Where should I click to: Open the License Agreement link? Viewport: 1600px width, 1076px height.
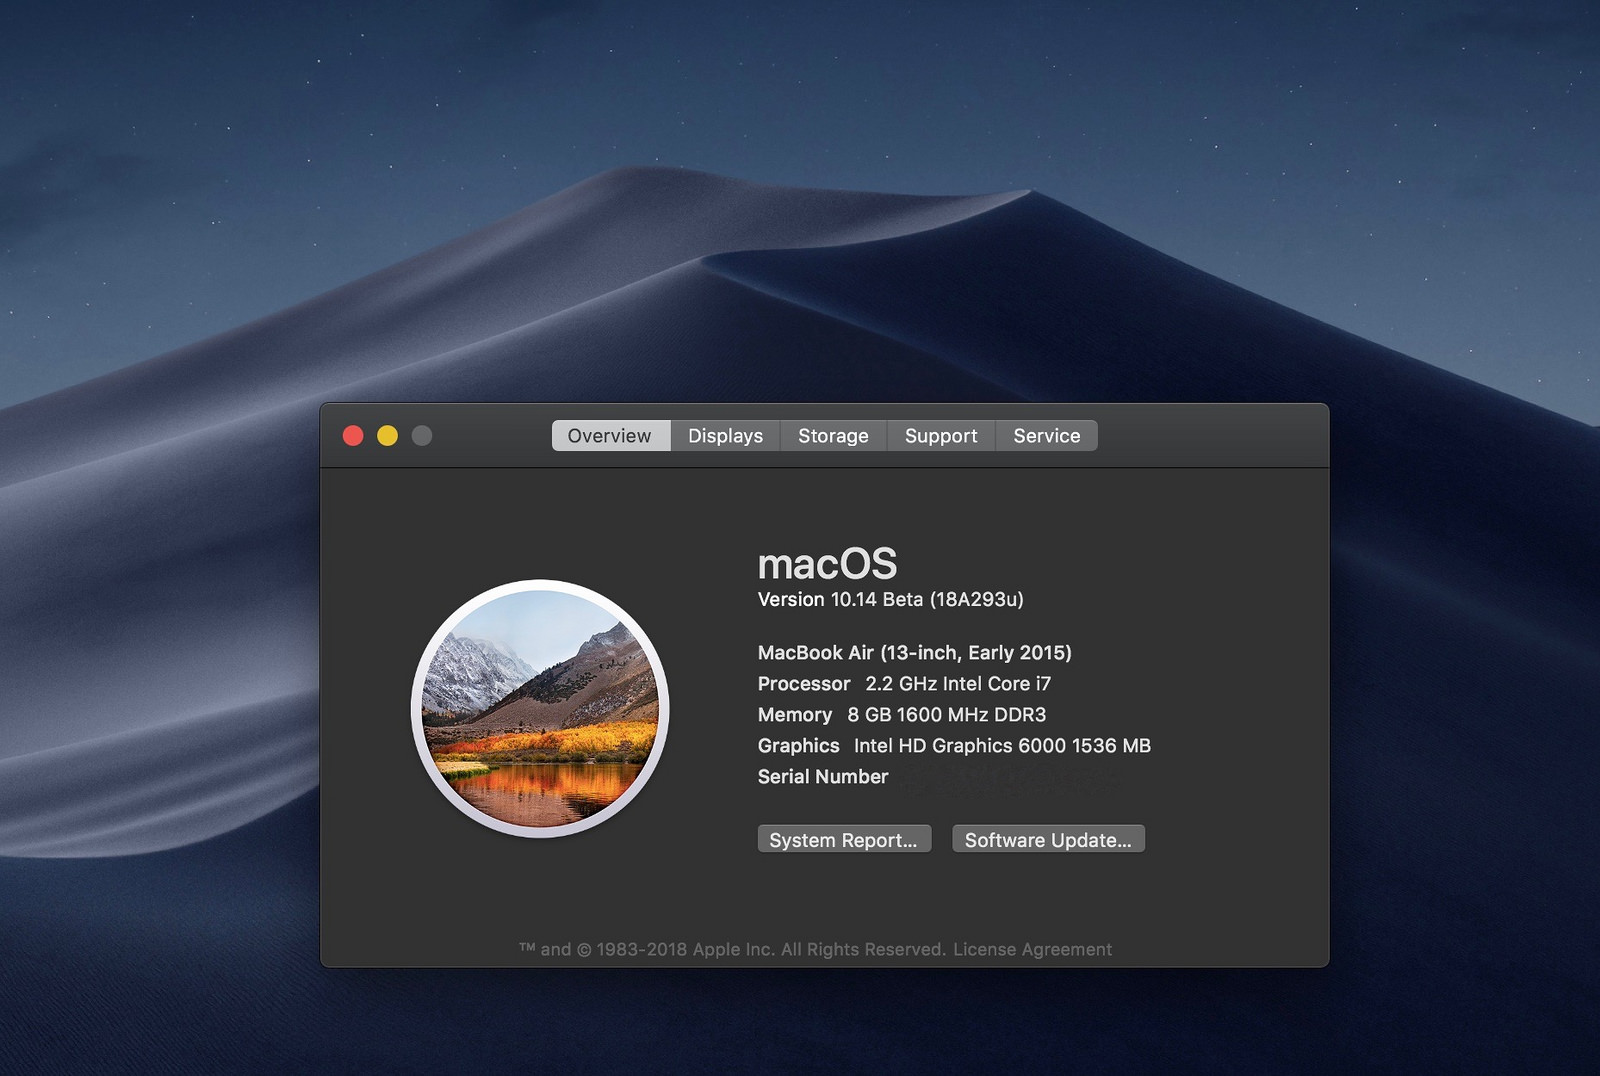point(1032,949)
